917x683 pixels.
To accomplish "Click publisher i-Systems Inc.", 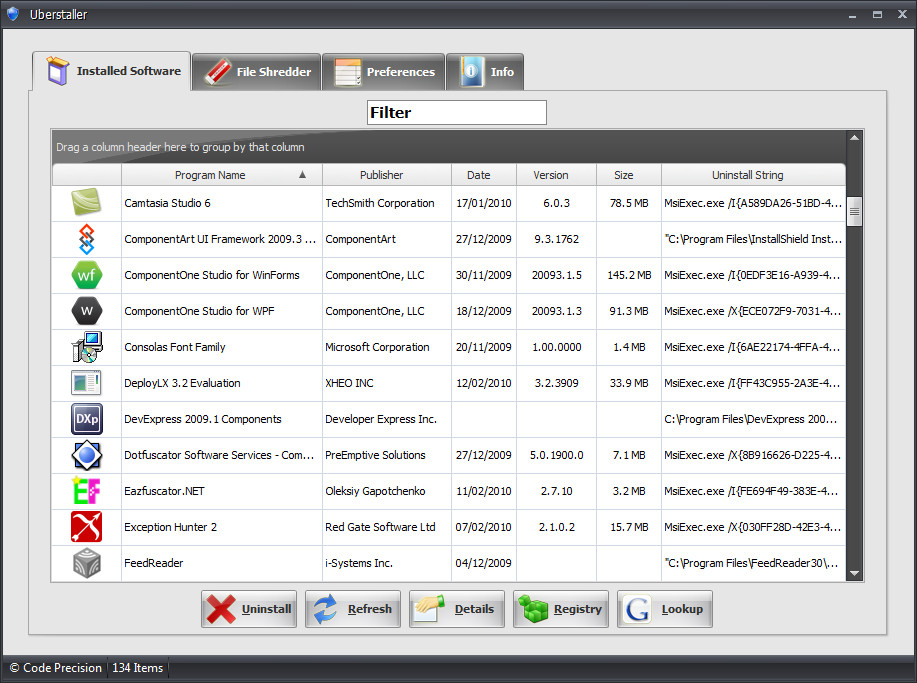I will tap(359, 563).
